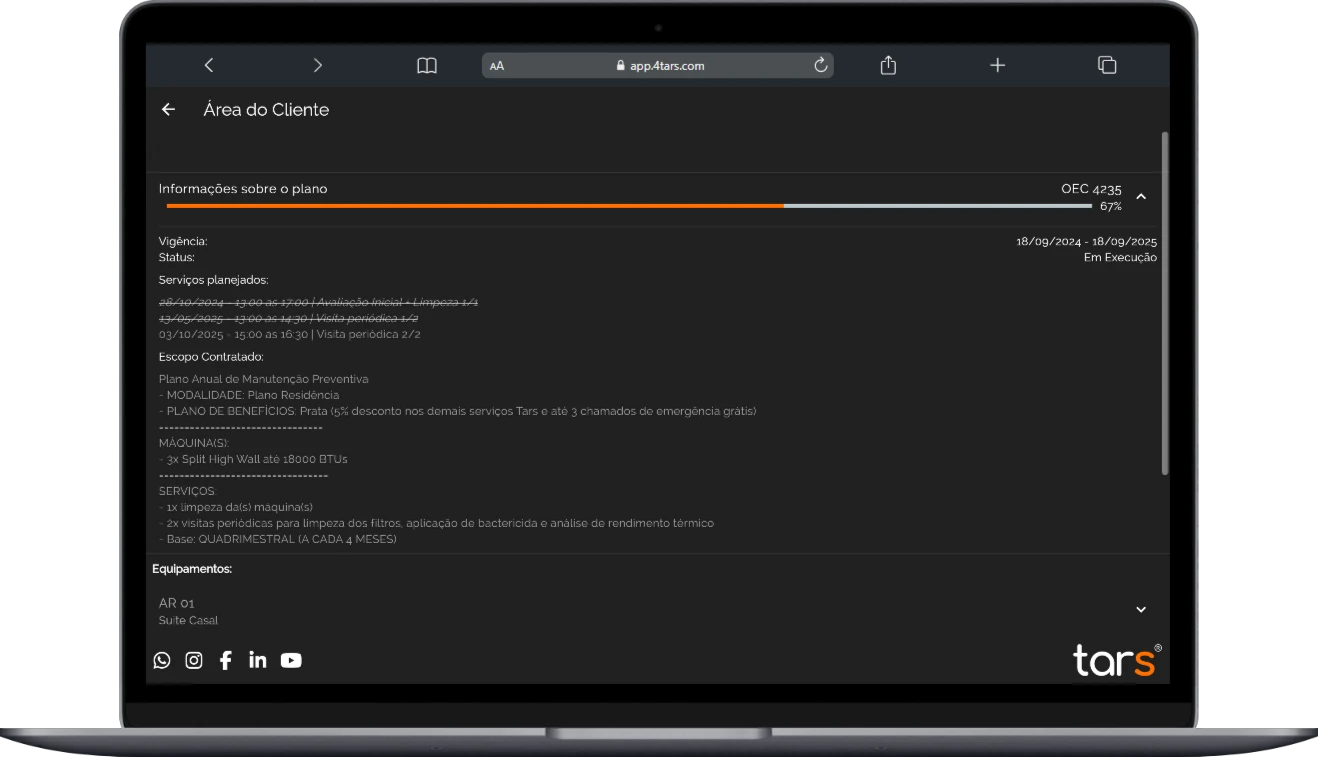
Task: Open a new tab with plus icon
Action: 997,65
